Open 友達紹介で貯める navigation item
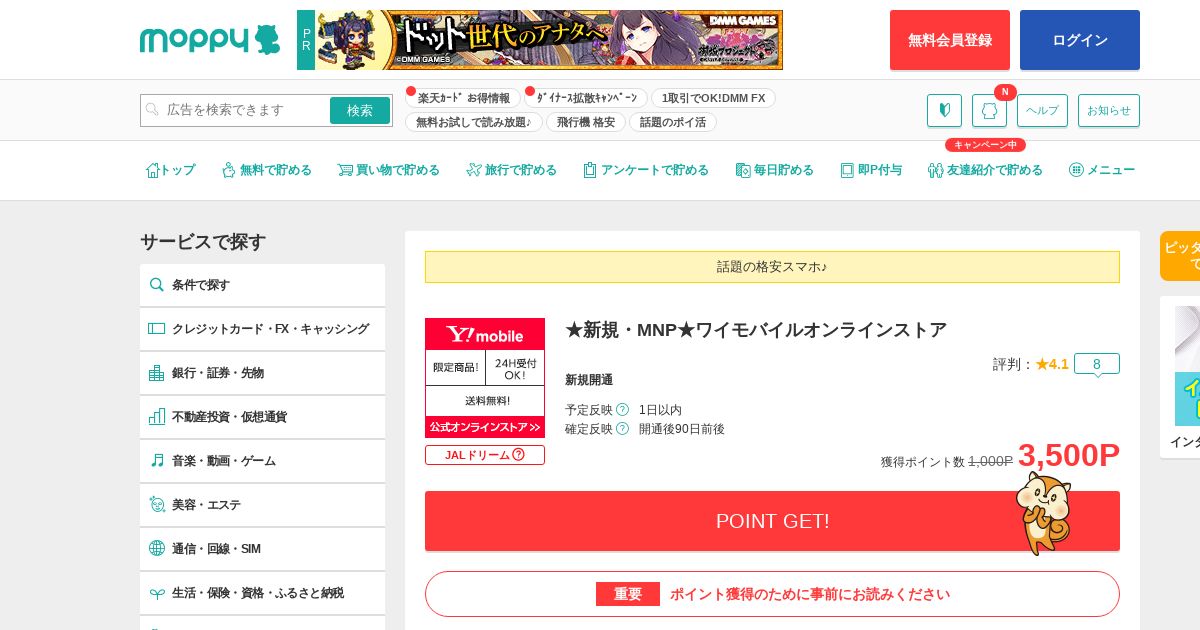Screen dimensions: 1200x630 click(985, 170)
